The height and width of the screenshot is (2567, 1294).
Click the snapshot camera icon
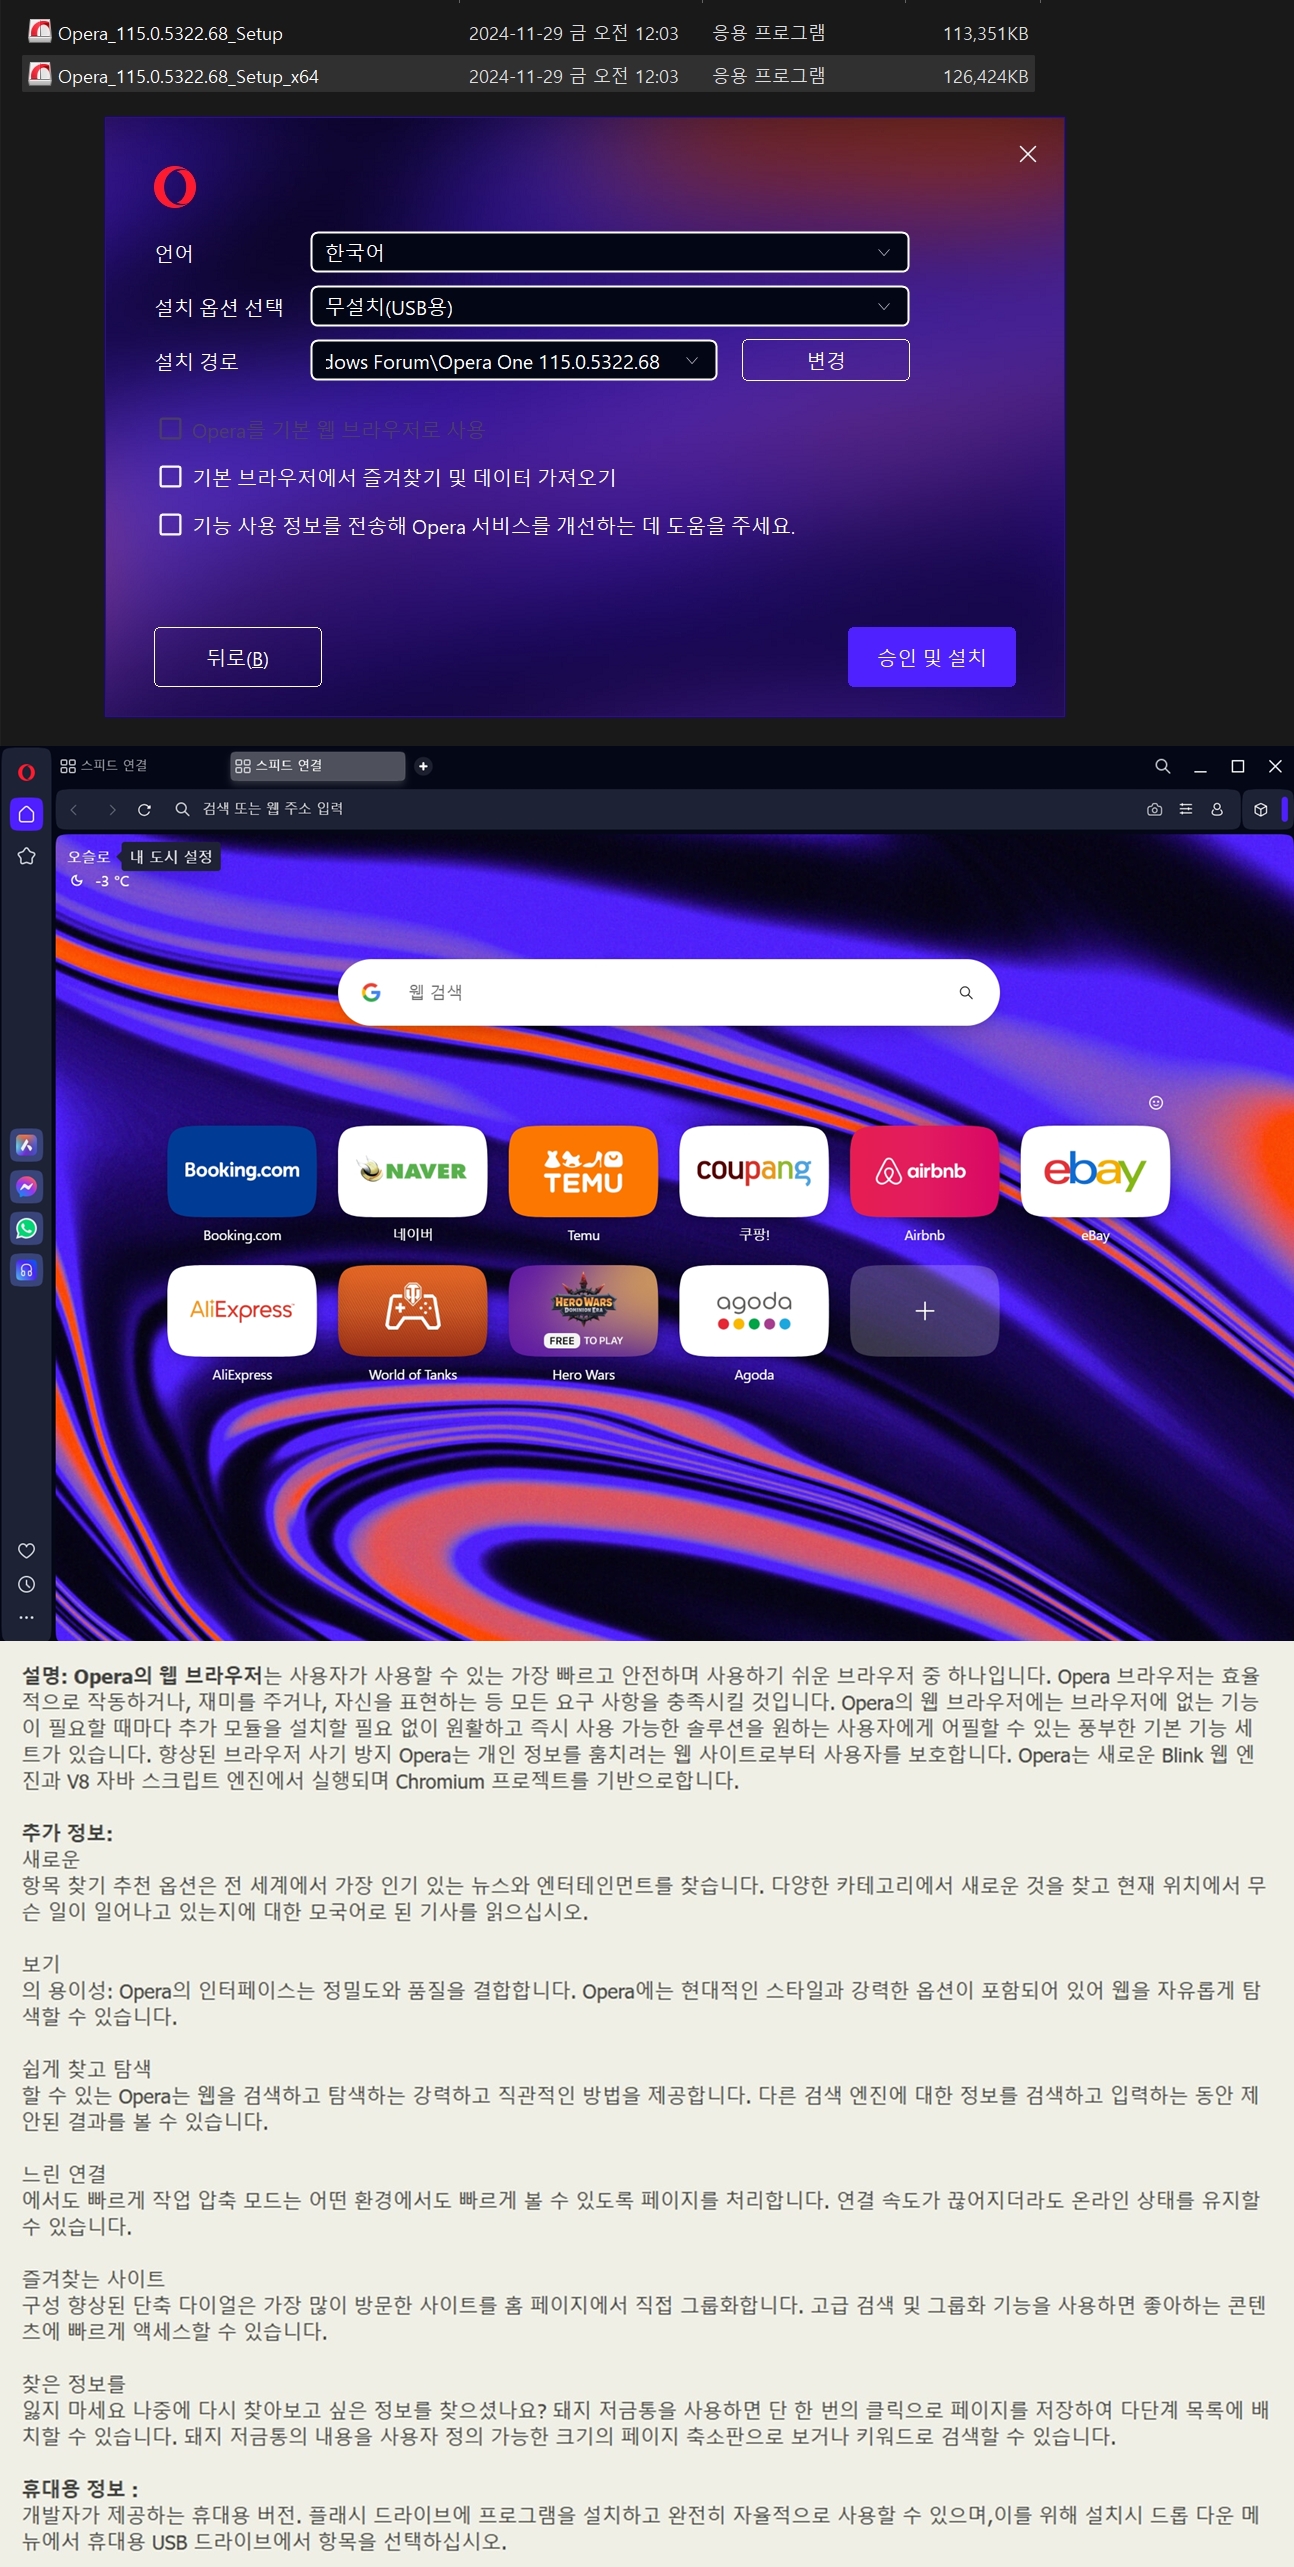click(1154, 809)
